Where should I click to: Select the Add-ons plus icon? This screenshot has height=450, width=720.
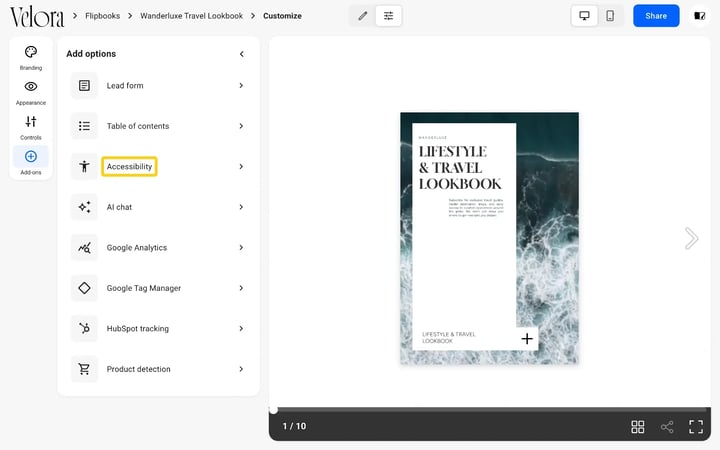tap(31, 157)
